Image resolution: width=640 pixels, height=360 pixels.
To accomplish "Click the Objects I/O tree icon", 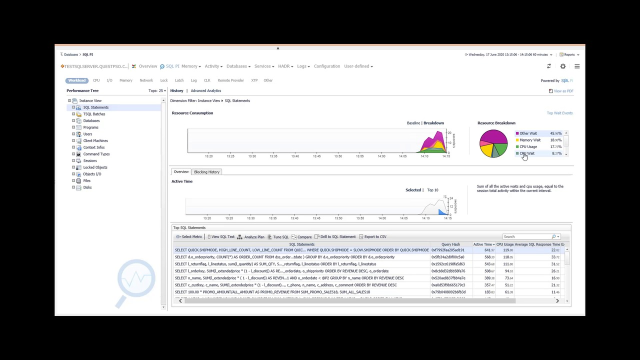I will pos(79,174).
